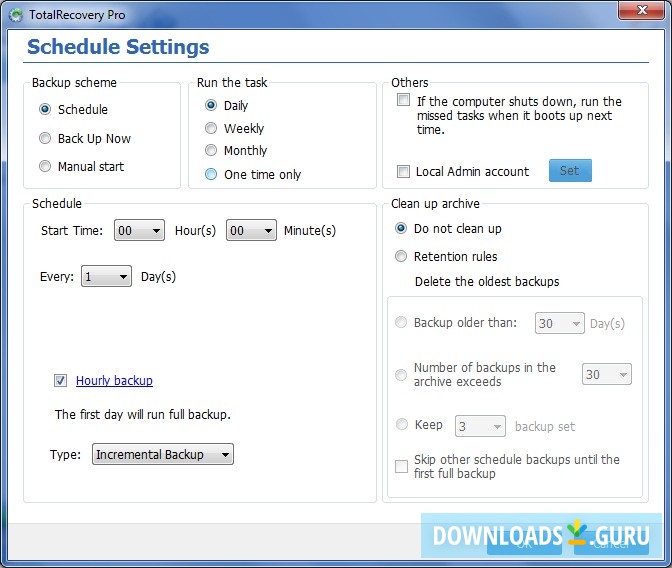The height and width of the screenshot is (568, 672).
Task: Click the Schedule Settings heading
Action: tap(118, 47)
